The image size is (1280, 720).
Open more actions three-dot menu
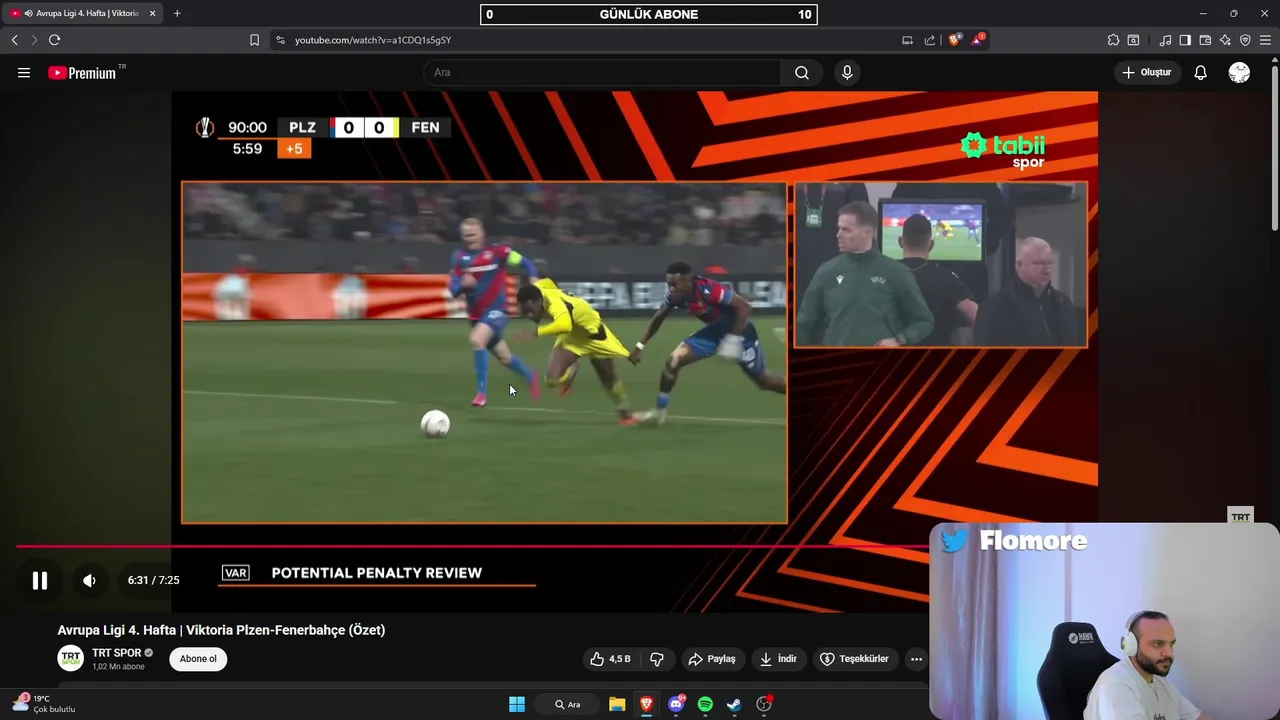point(916,659)
